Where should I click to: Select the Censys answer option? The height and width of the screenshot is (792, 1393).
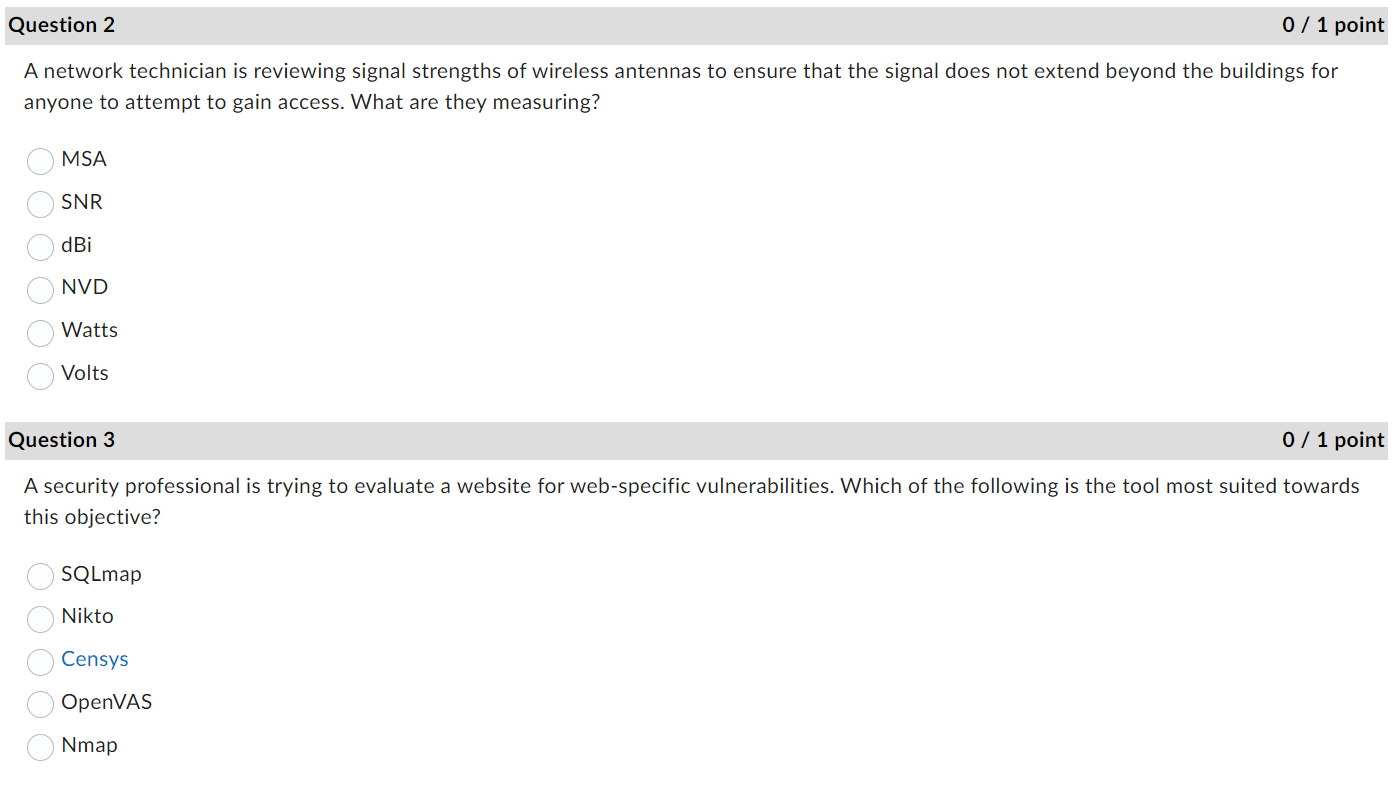(x=40, y=662)
